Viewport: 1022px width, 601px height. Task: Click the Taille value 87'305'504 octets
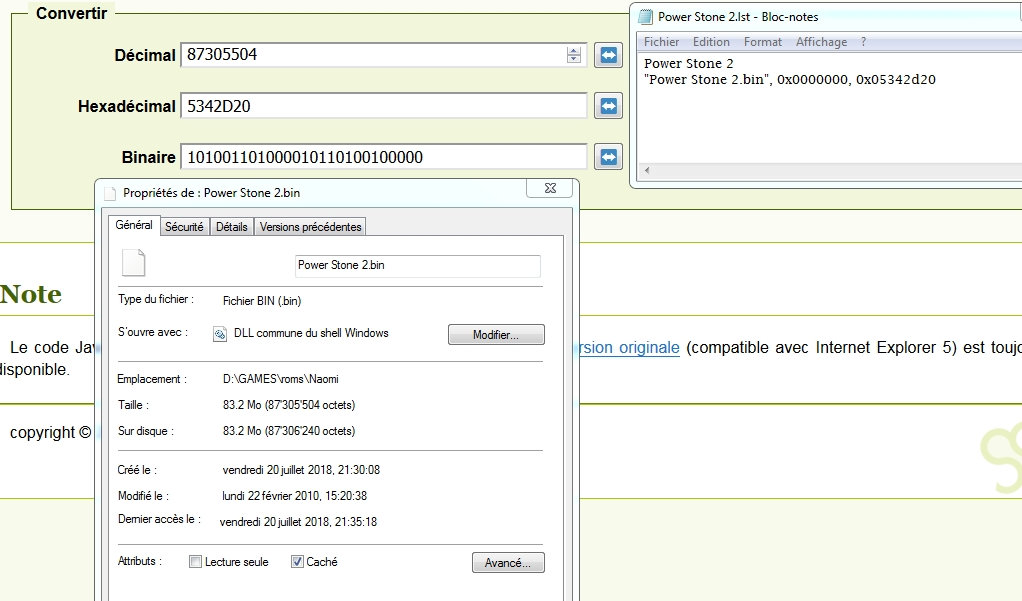click(289, 405)
